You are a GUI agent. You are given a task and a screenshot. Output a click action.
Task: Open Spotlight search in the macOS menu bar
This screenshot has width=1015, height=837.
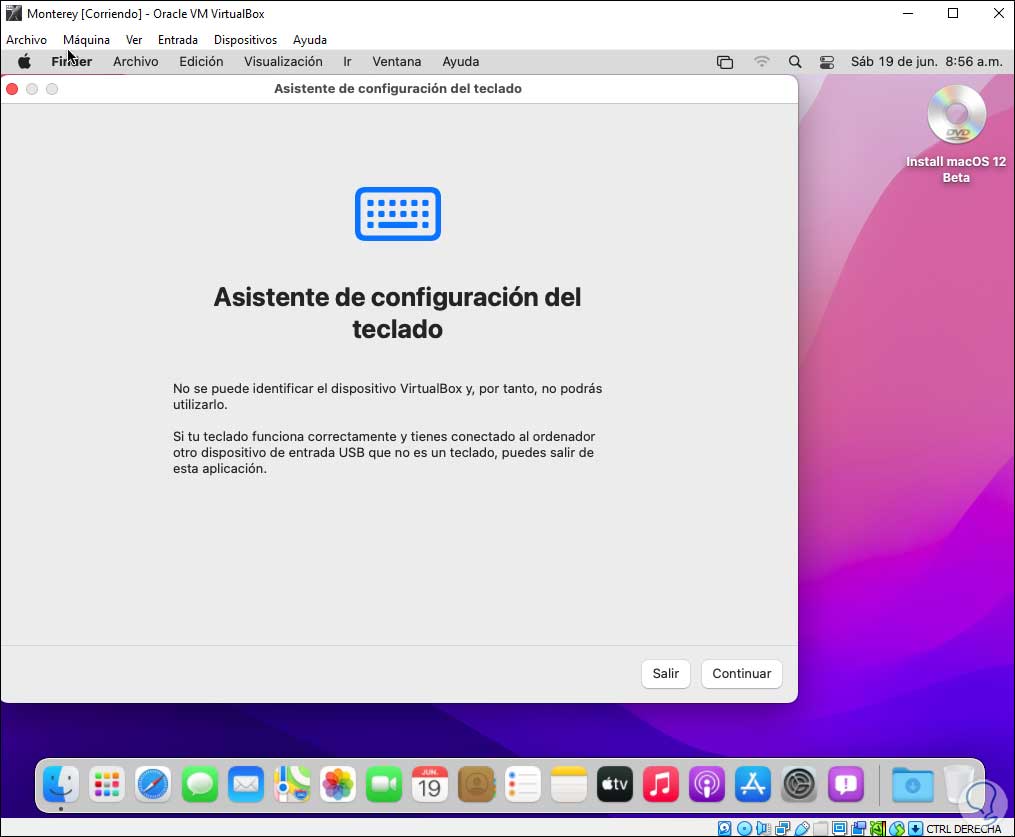[795, 61]
